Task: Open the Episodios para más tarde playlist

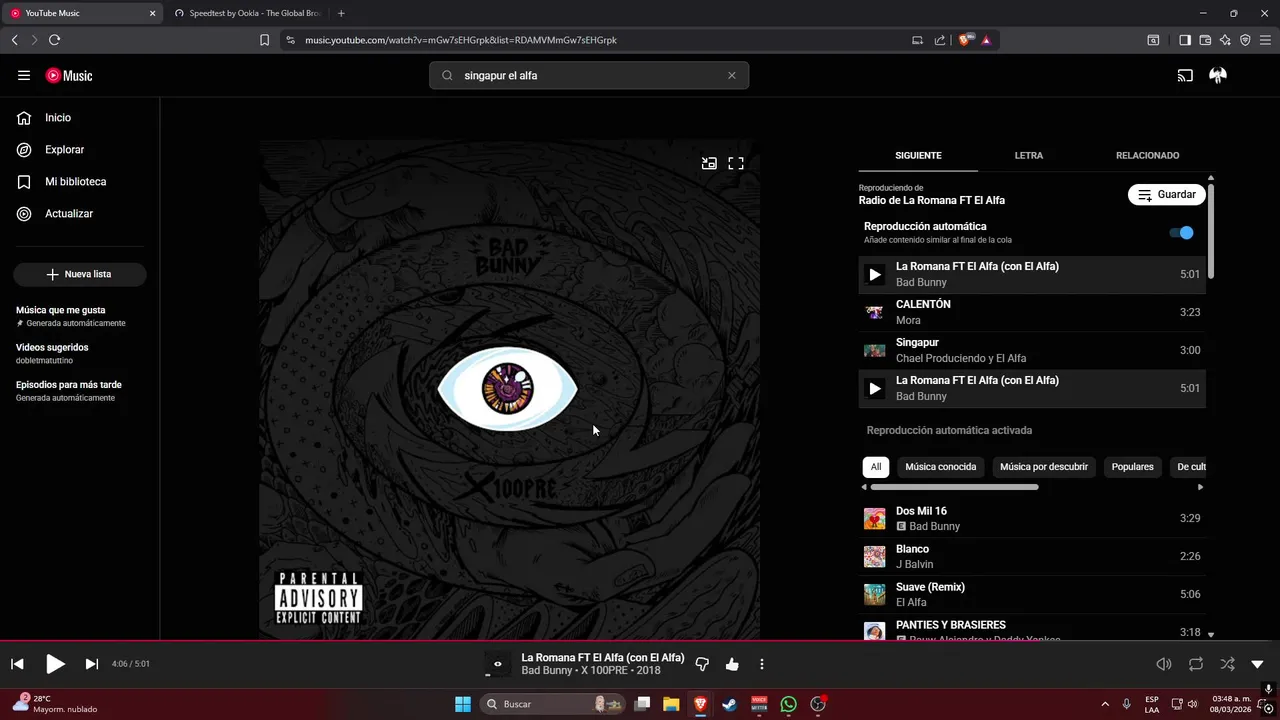Action: (80, 391)
